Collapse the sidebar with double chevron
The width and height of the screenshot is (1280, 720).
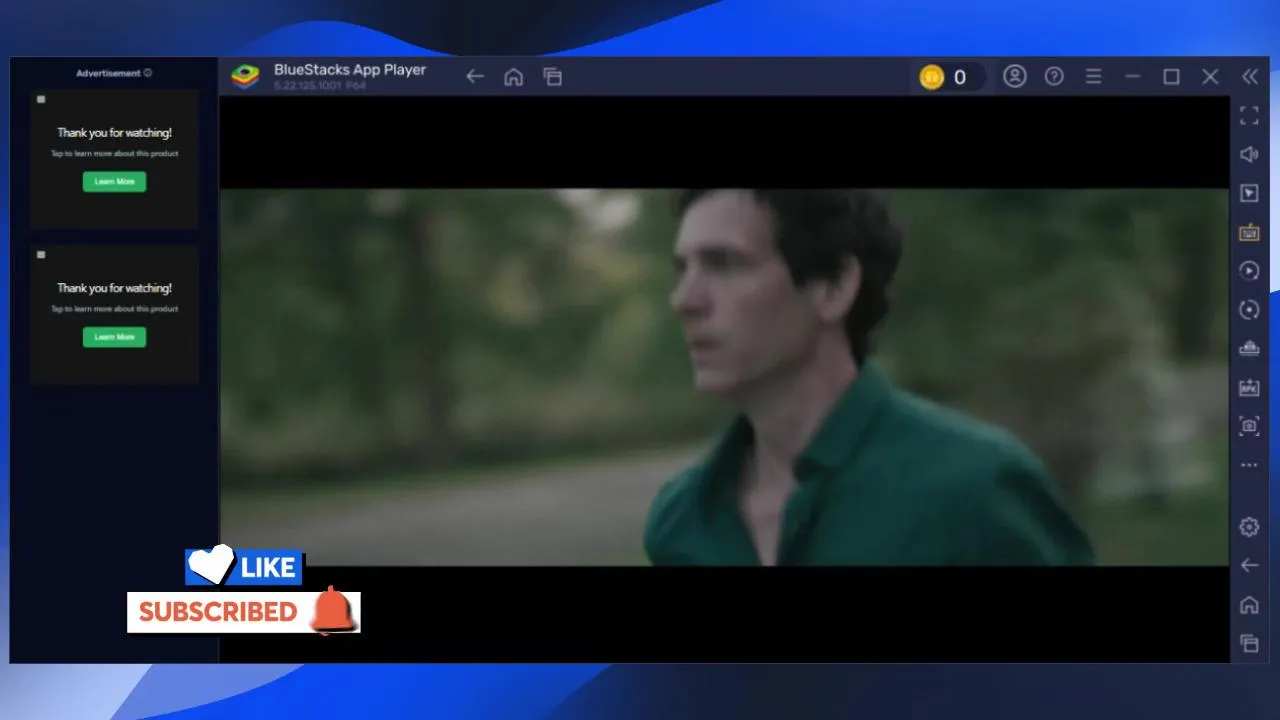(x=1249, y=77)
